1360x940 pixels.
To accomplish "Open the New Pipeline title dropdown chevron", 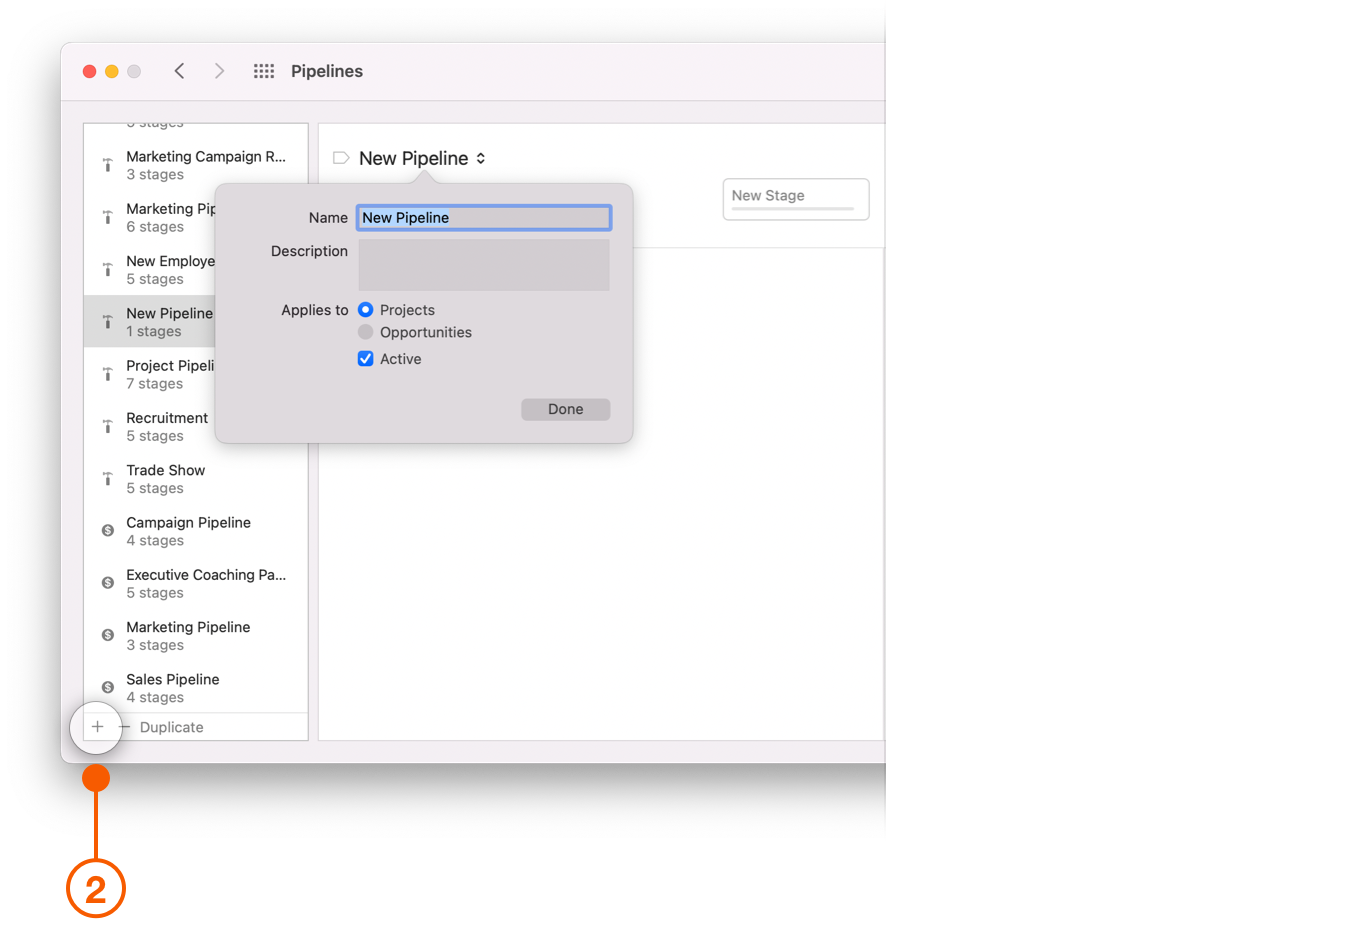I will pyautogui.click(x=481, y=158).
